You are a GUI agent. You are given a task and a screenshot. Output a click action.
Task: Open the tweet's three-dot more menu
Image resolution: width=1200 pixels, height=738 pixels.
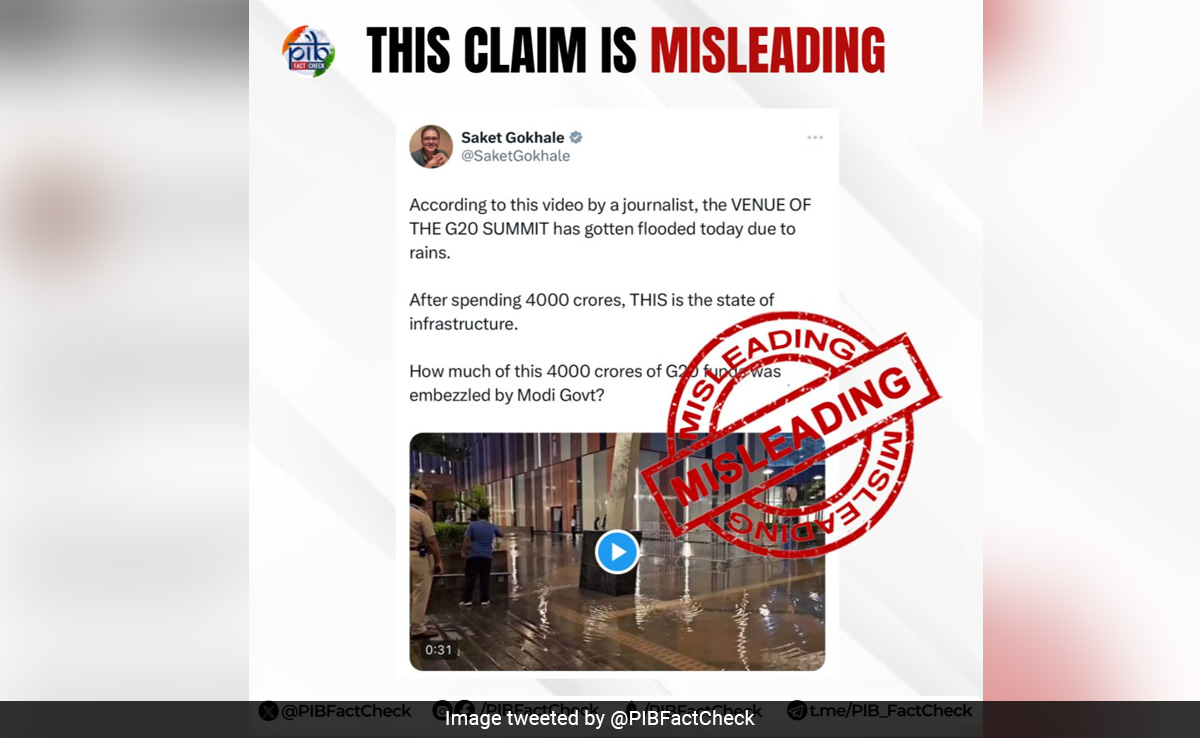coord(815,138)
